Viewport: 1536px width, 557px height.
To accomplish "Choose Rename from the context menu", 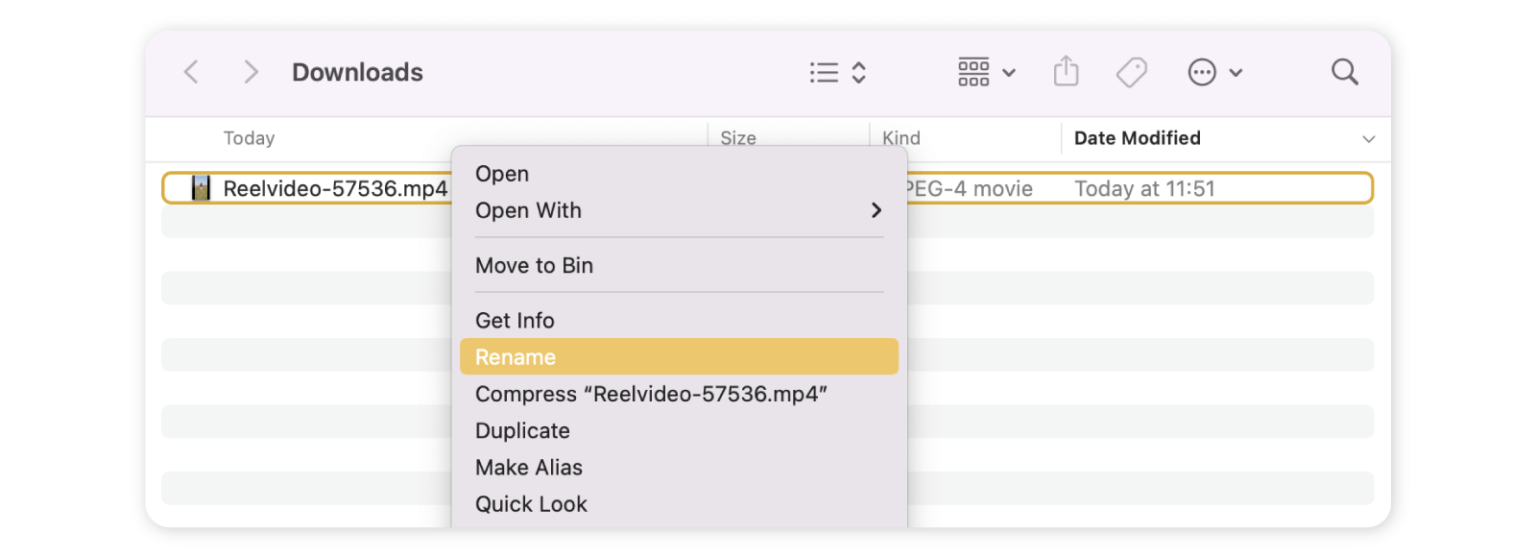I will coord(515,357).
